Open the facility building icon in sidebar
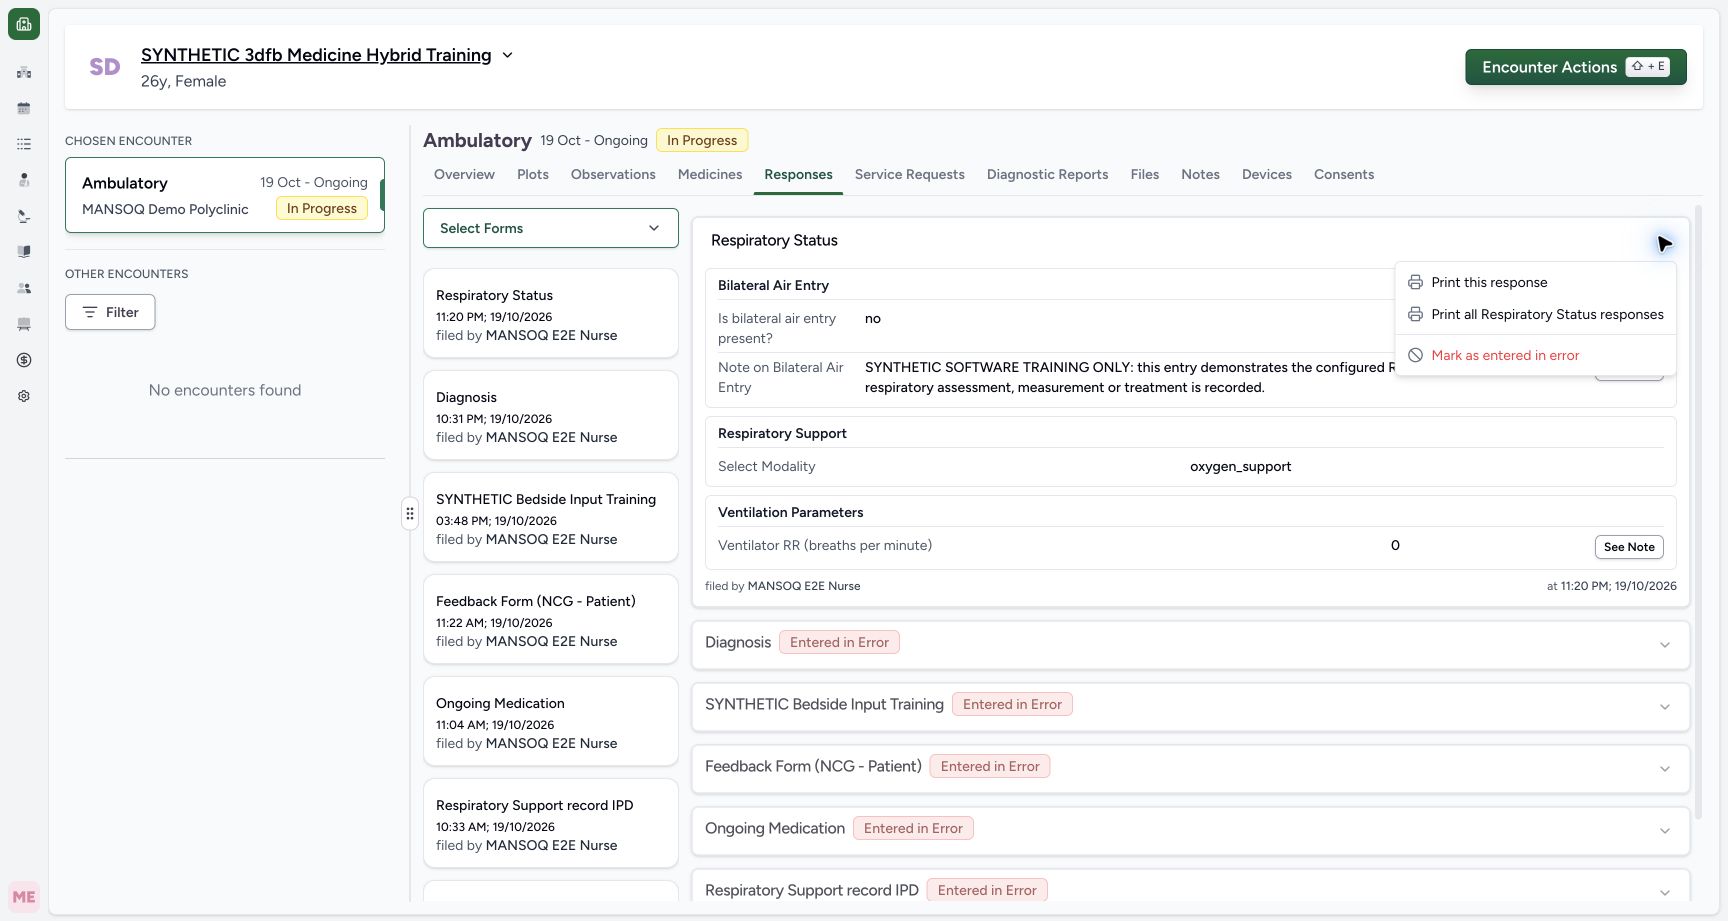 (24, 72)
